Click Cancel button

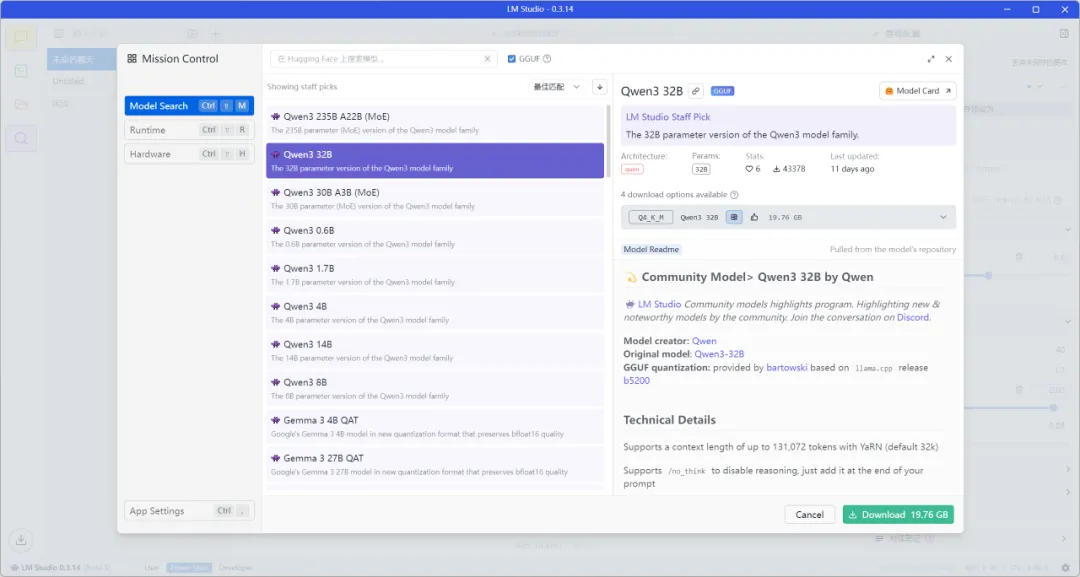point(809,514)
